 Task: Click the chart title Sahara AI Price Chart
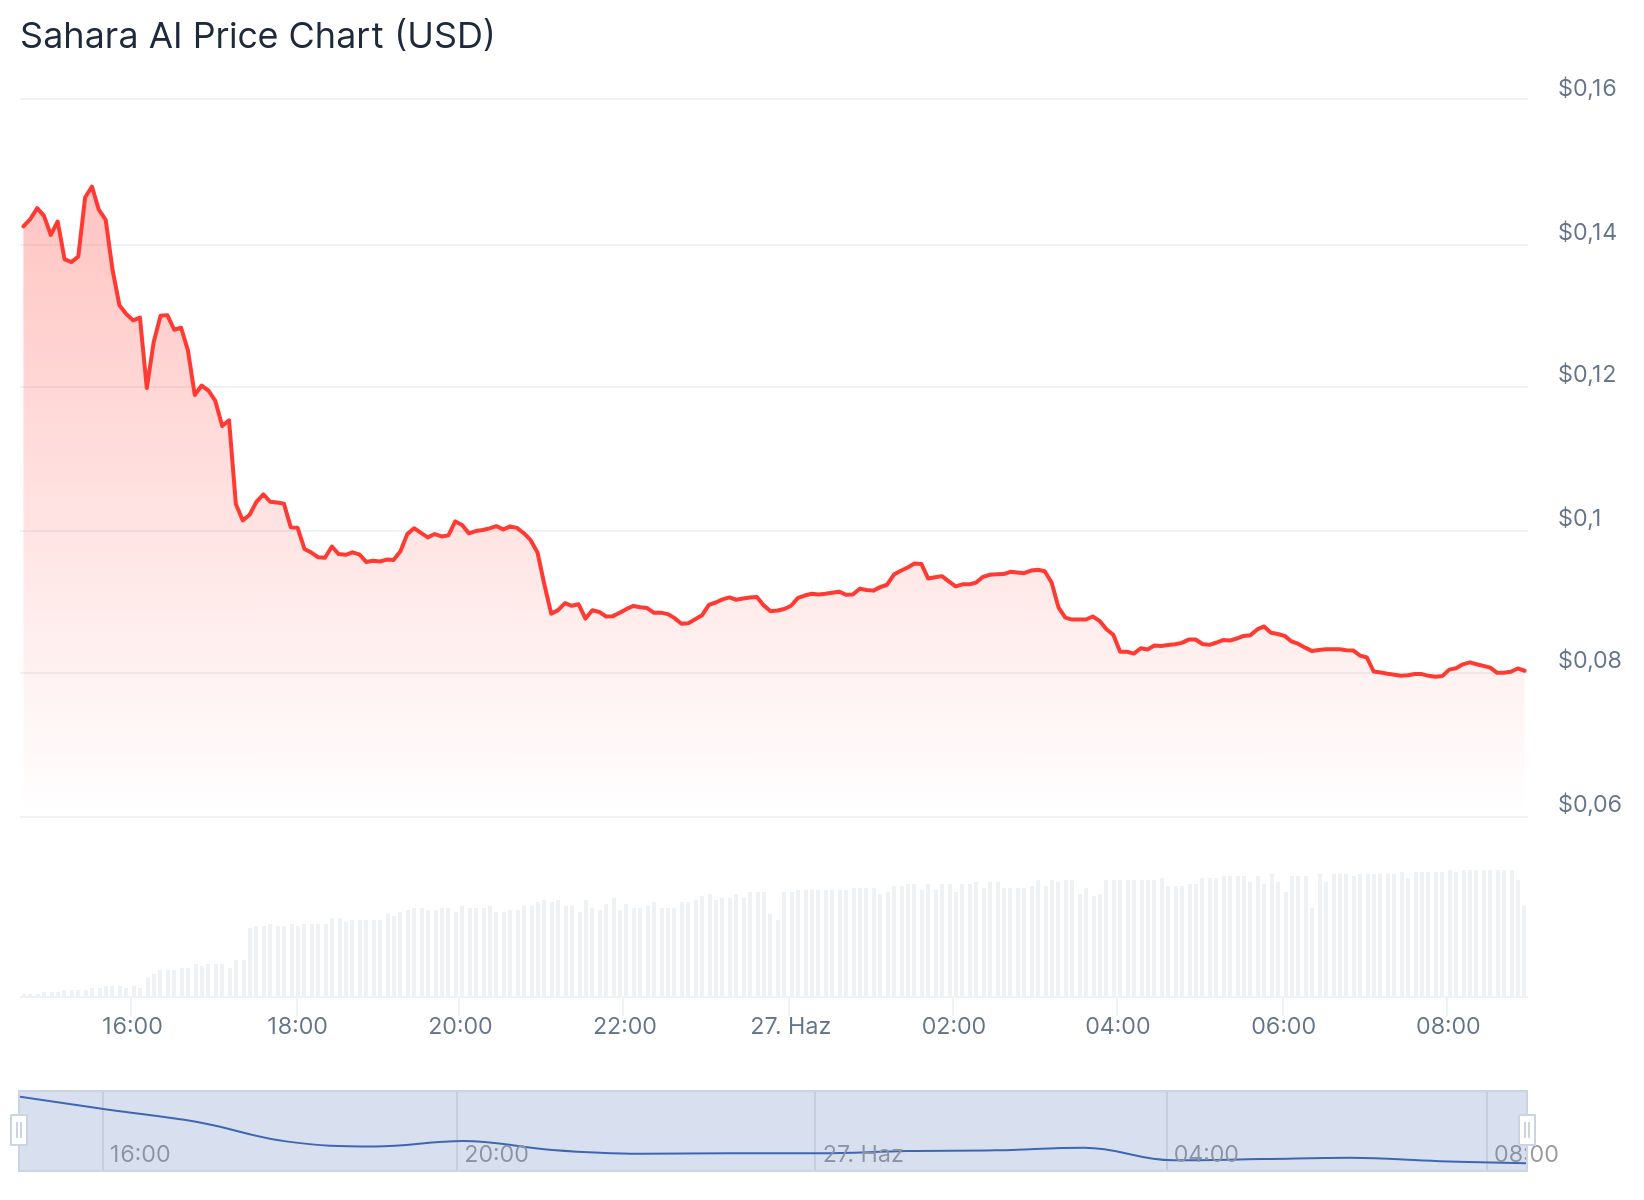(x=257, y=36)
